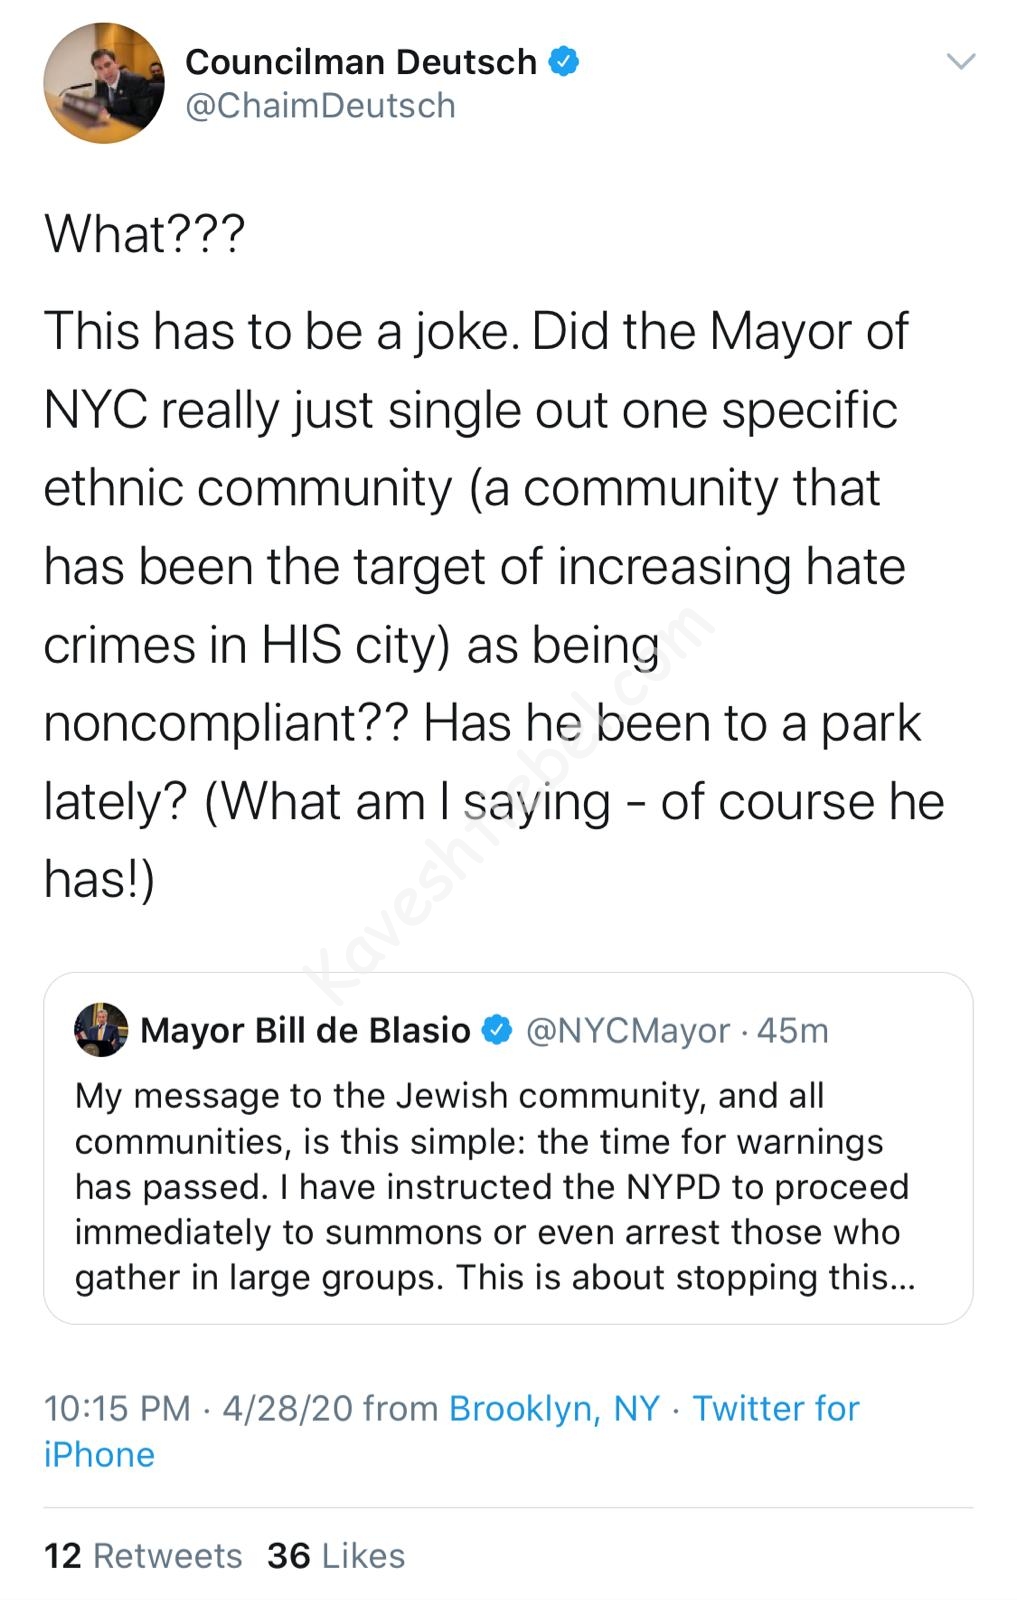Open the @NYCMayor handle in the quoted tweet

point(628,1030)
